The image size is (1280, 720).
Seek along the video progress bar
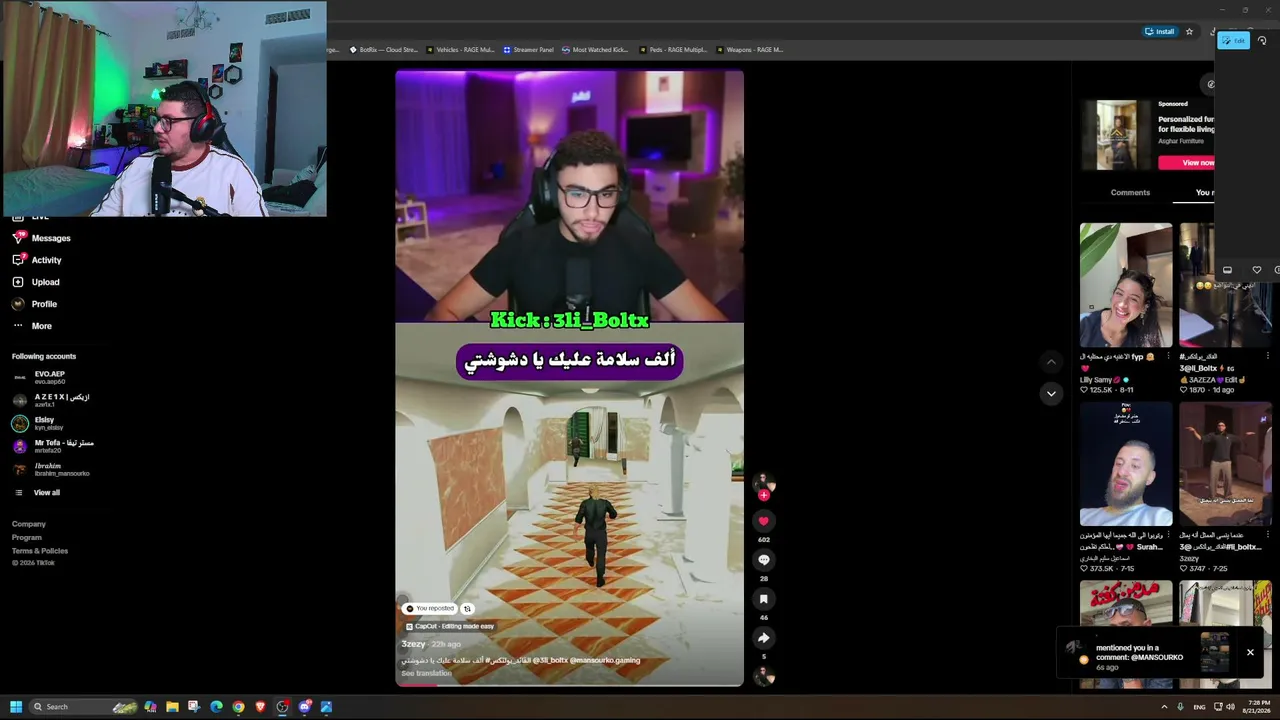tap(569, 685)
